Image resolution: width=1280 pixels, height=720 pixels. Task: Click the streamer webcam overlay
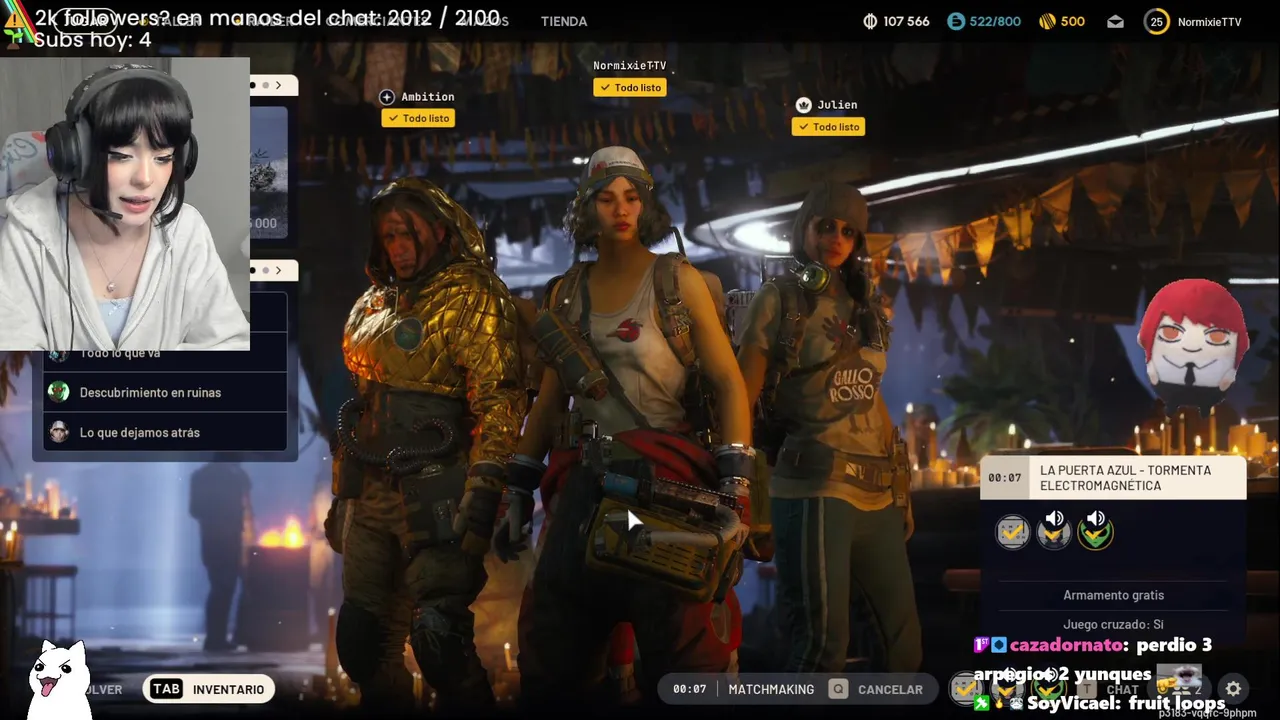(124, 204)
